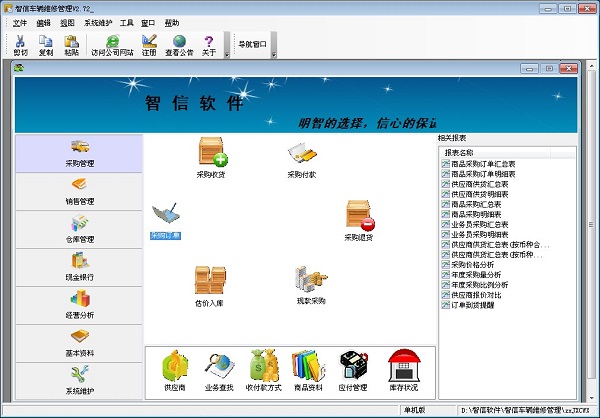Open 基本资料 module in sidebar
Image resolution: width=600 pixels, height=418 pixels.
tap(79, 343)
